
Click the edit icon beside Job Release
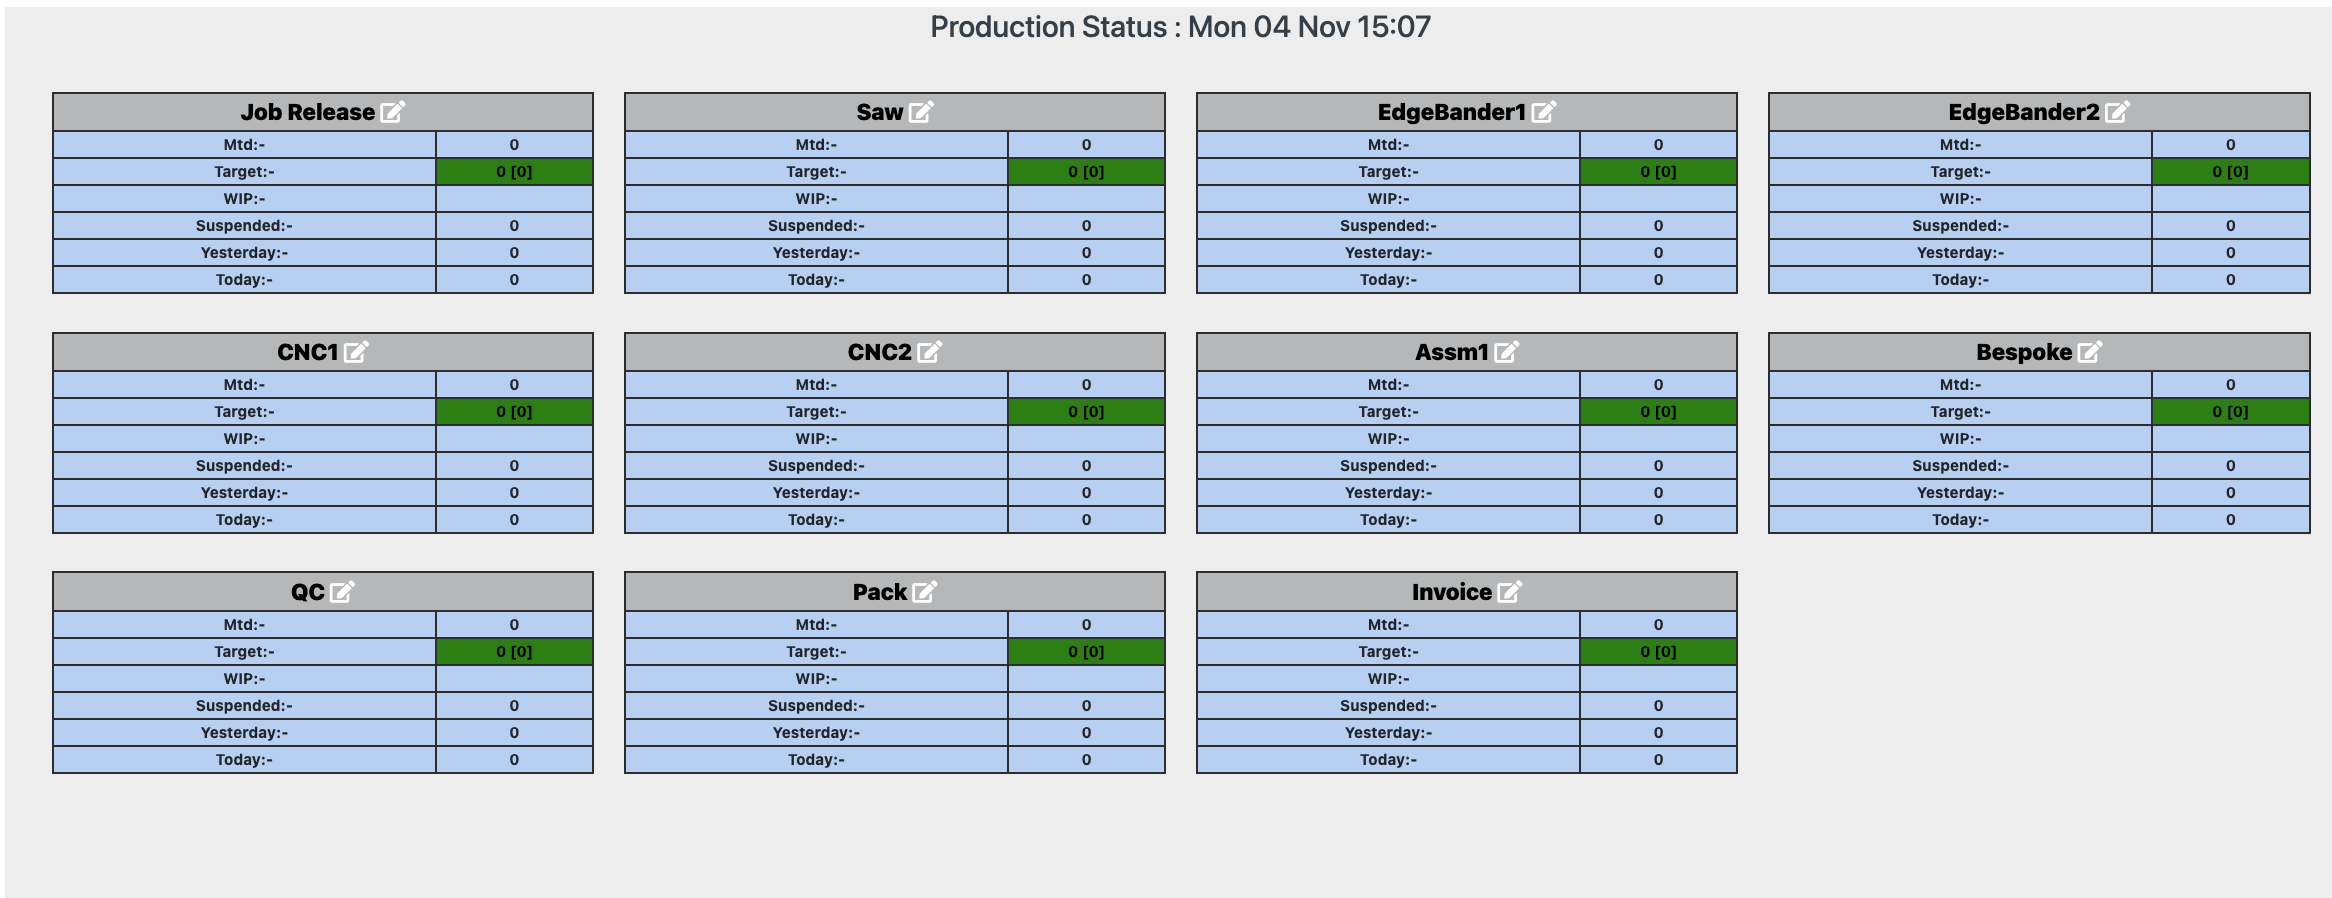(393, 112)
